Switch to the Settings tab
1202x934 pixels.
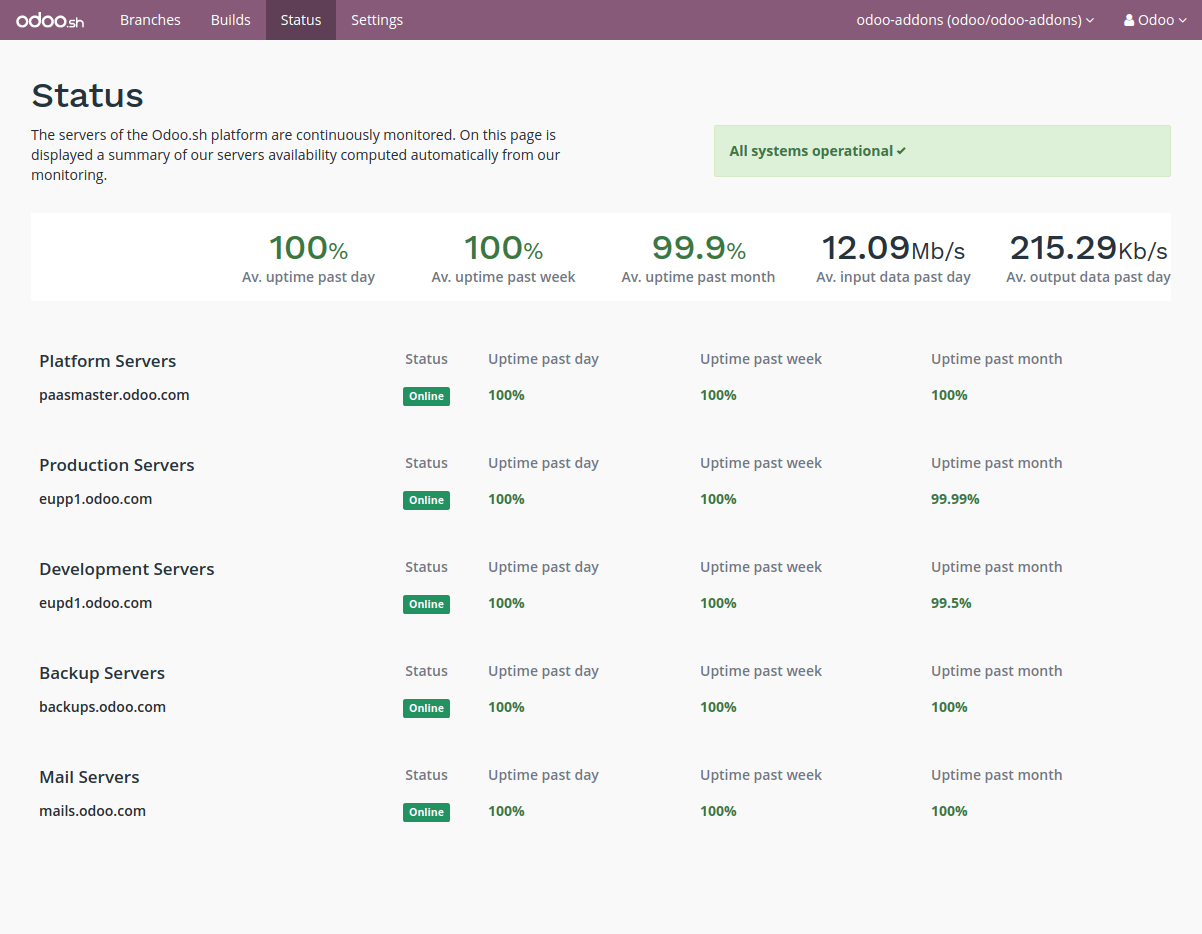pos(377,20)
